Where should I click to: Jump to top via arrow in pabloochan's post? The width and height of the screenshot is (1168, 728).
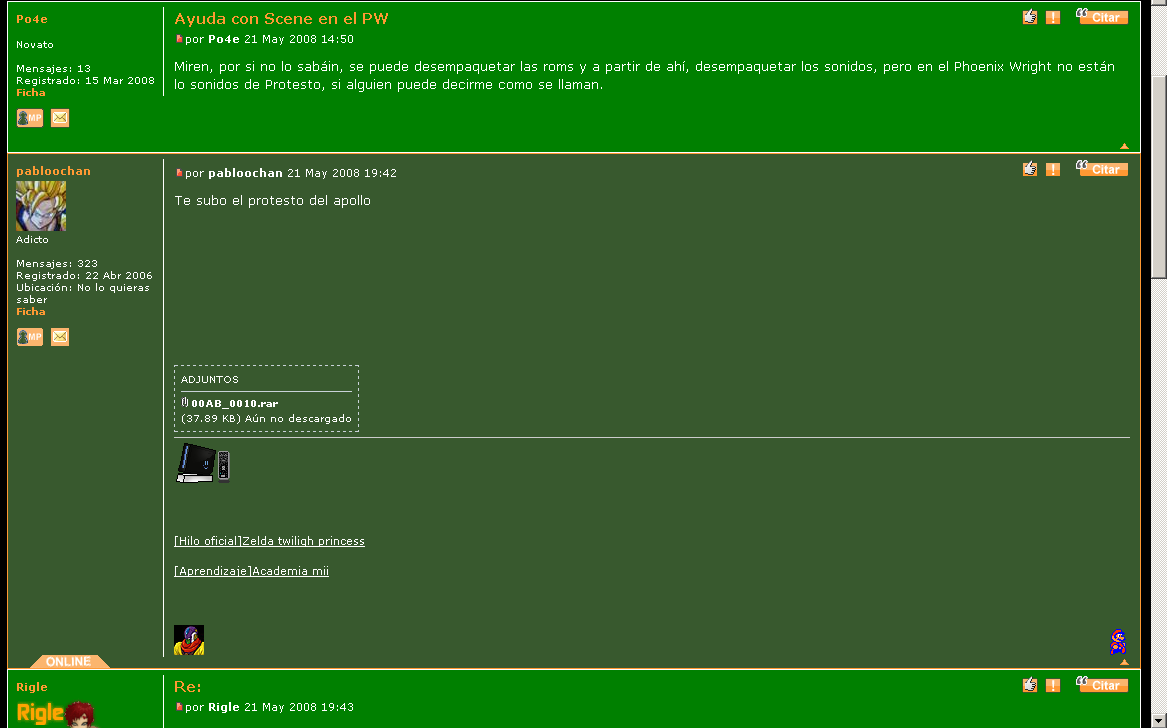pyautogui.click(x=1124, y=662)
